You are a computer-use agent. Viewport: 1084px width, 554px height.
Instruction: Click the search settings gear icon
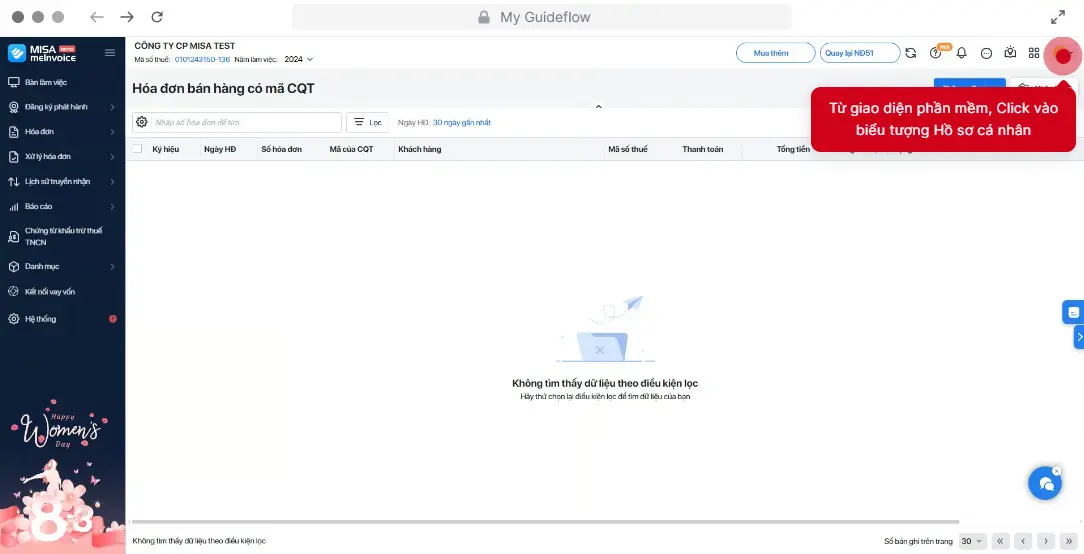tap(142, 122)
